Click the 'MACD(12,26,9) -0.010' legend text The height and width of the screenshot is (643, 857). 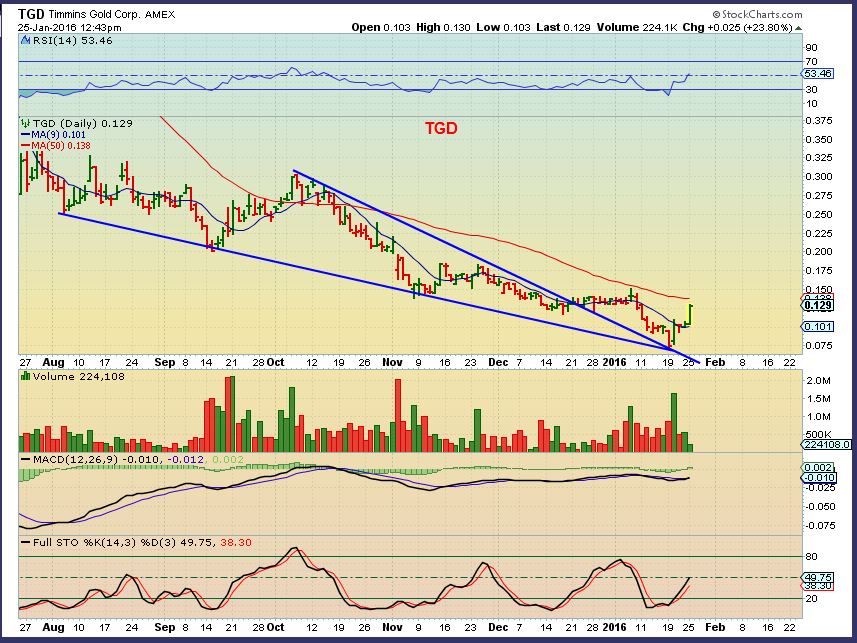pyautogui.click(x=97, y=460)
